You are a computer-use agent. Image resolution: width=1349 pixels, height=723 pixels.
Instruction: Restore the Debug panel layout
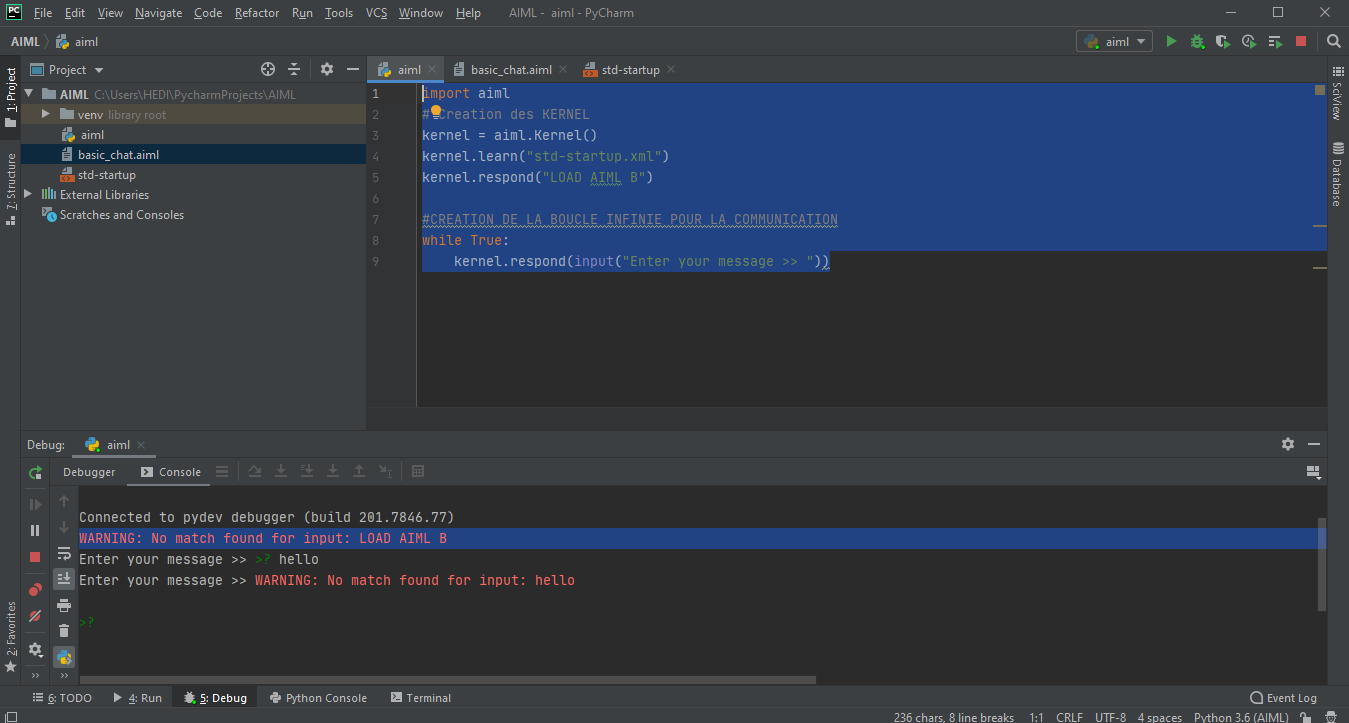pyautogui.click(x=1314, y=472)
